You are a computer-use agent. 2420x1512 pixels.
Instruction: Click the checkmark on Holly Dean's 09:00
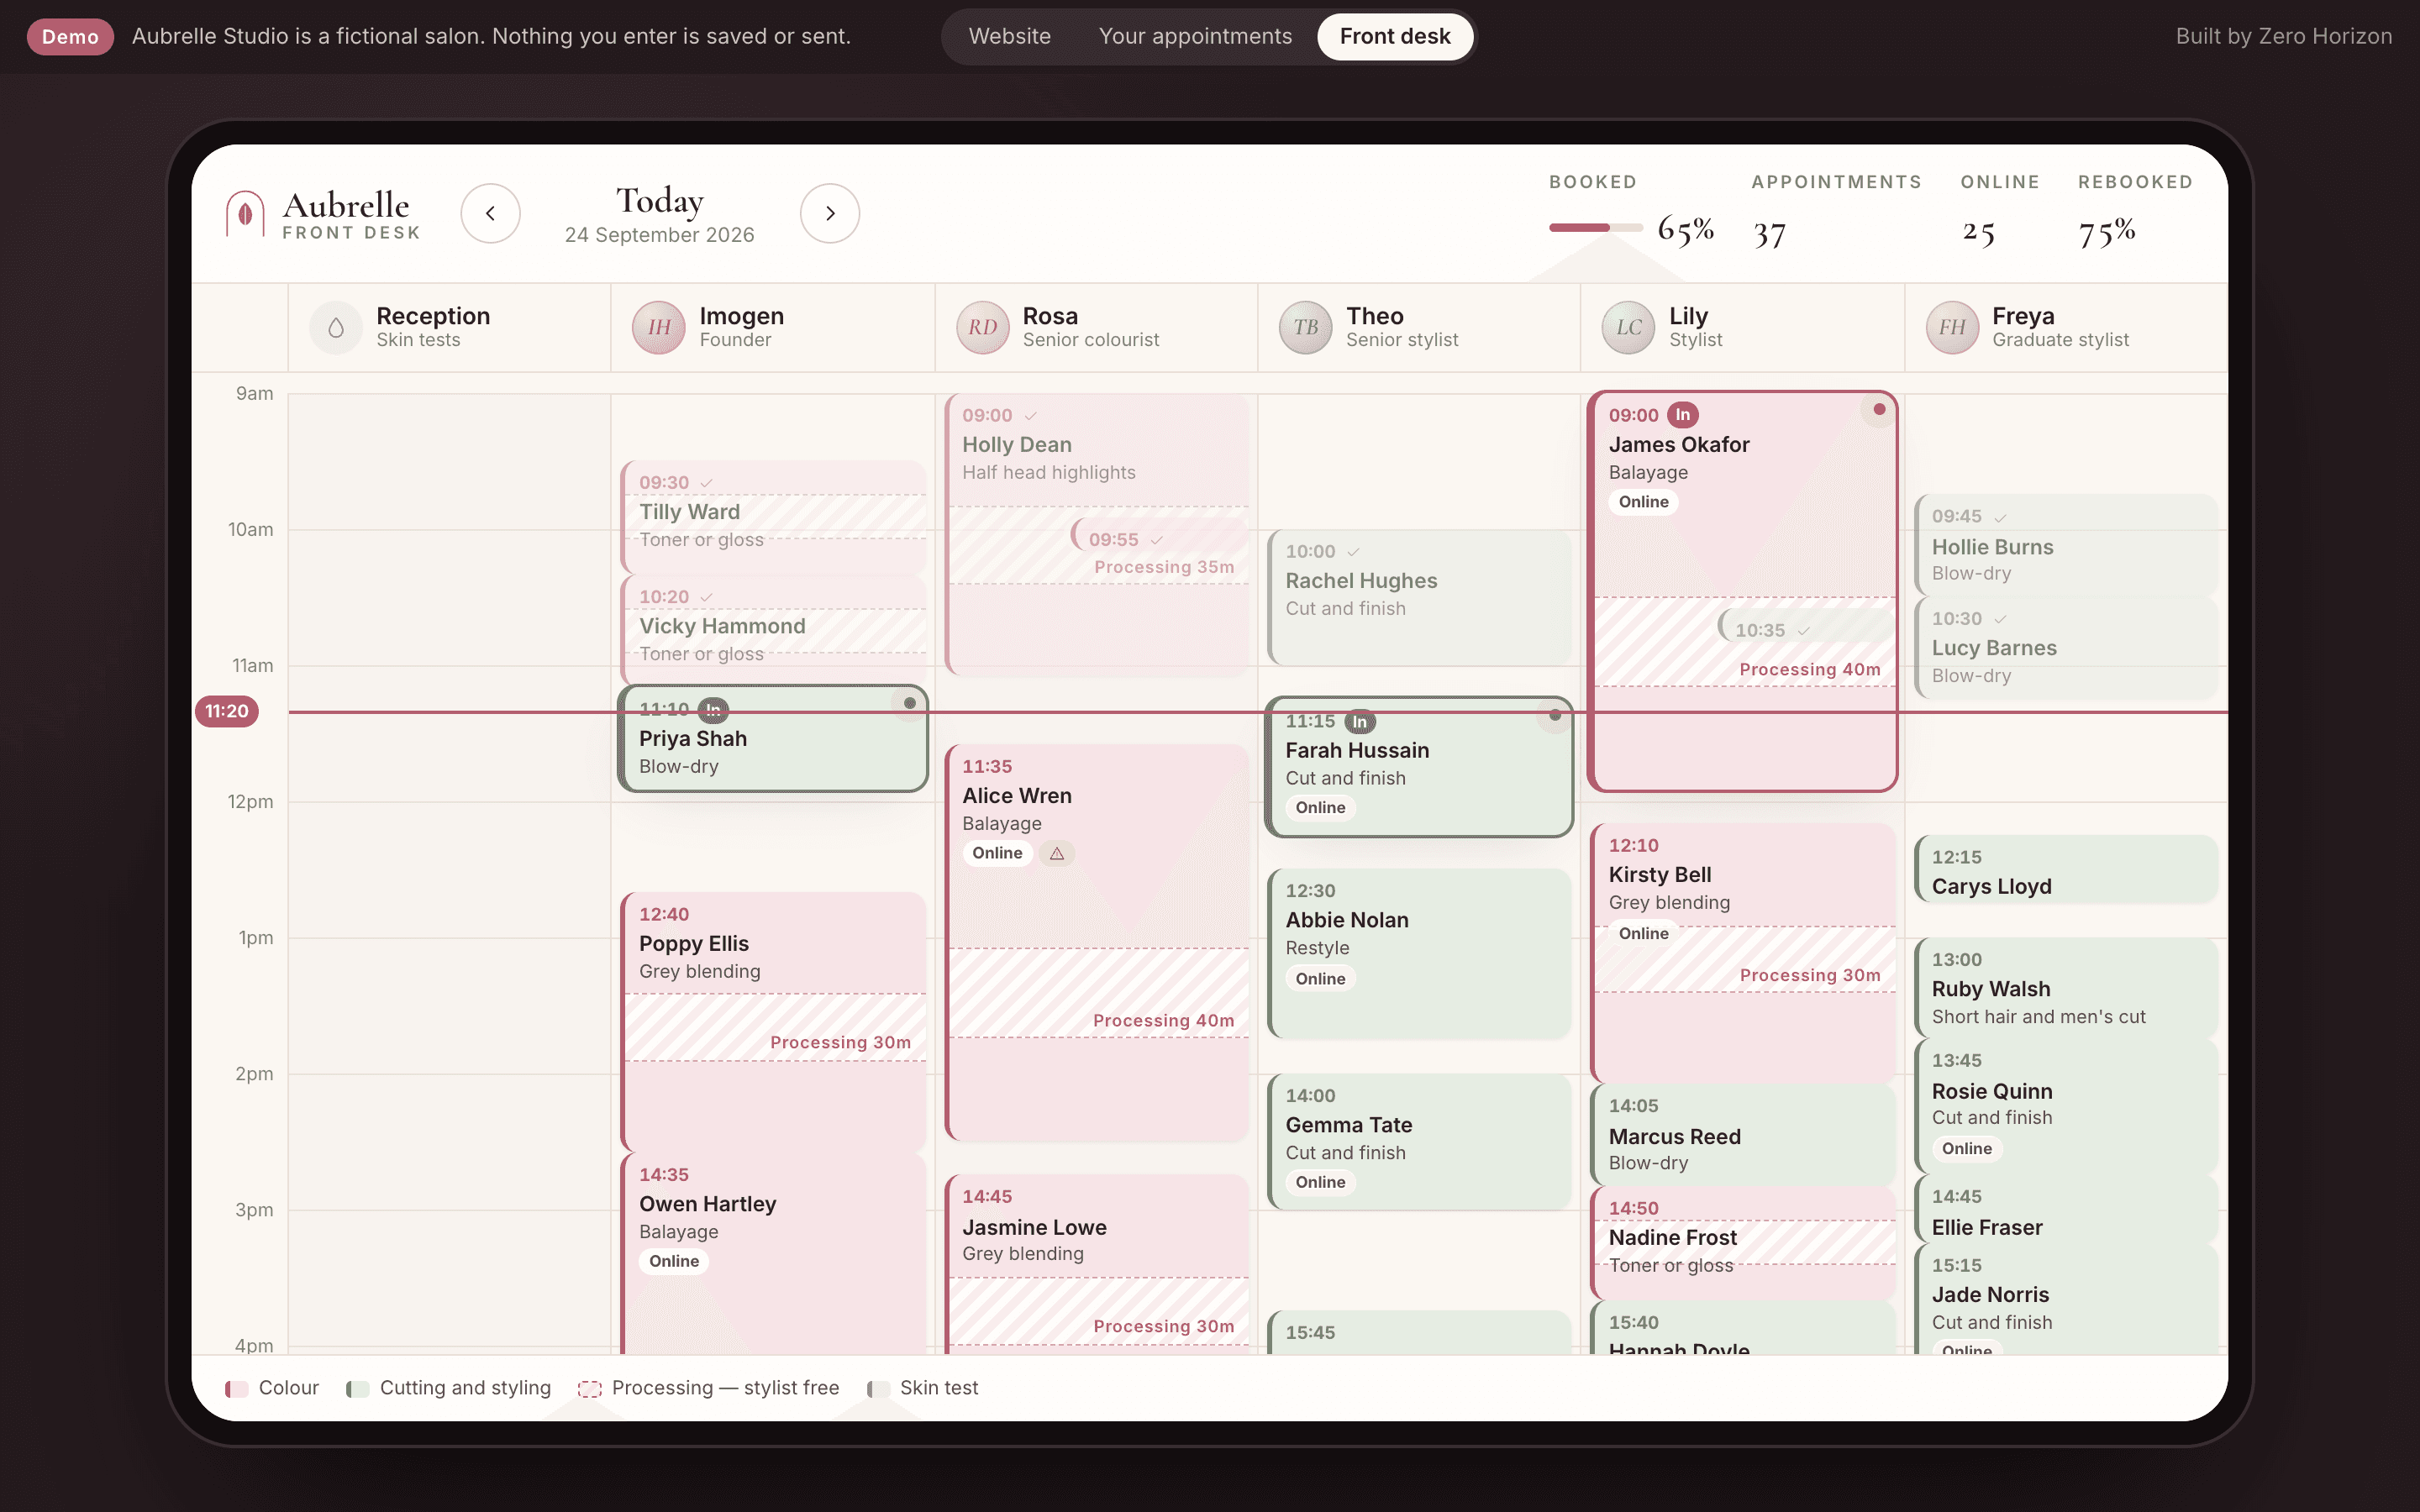click(1030, 416)
